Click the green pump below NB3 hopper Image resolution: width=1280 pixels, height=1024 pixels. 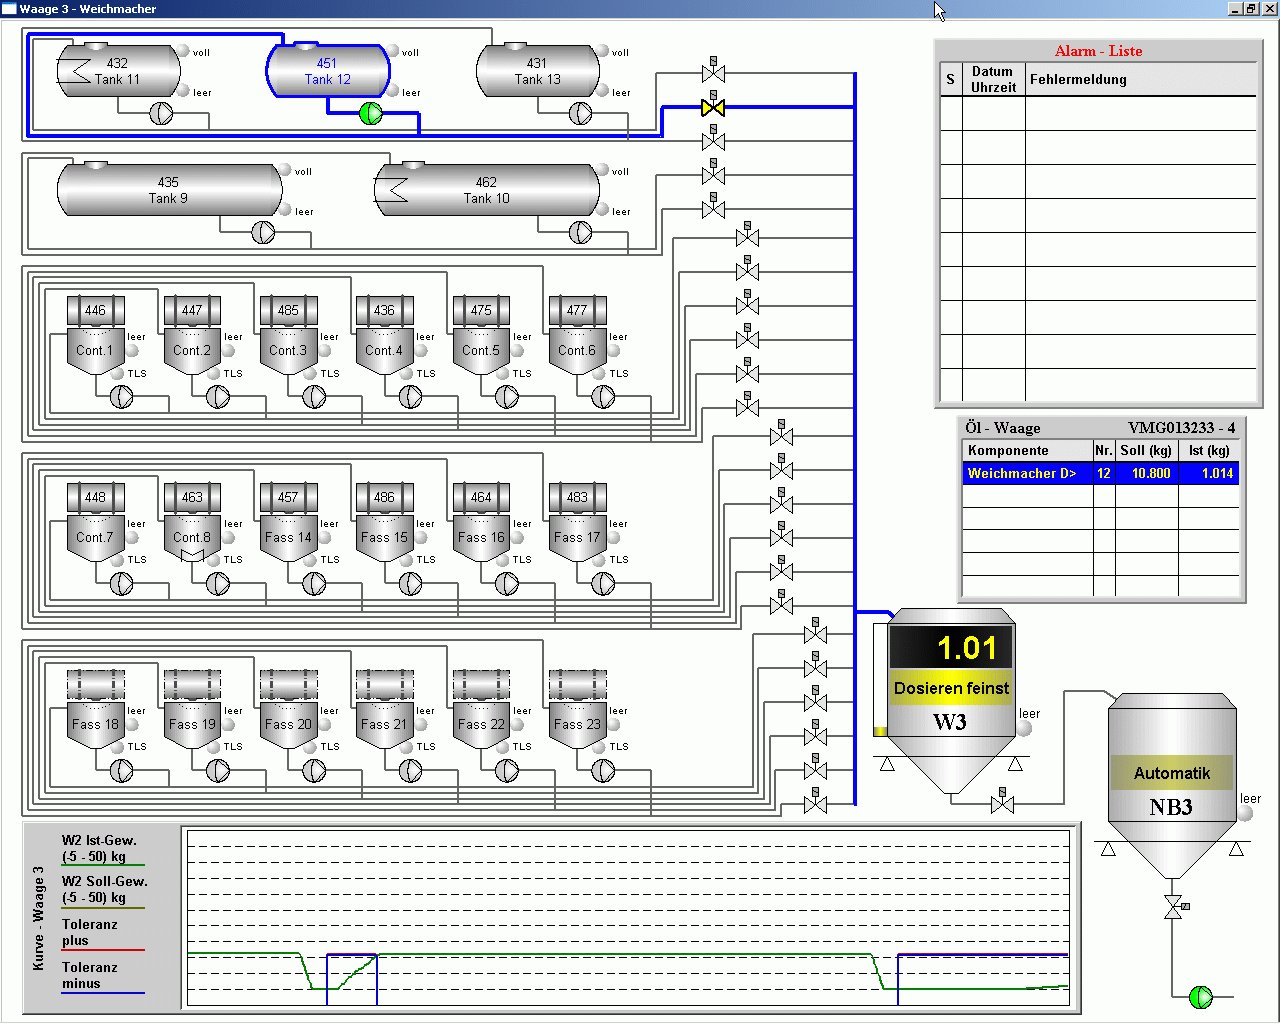[1201, 997]
